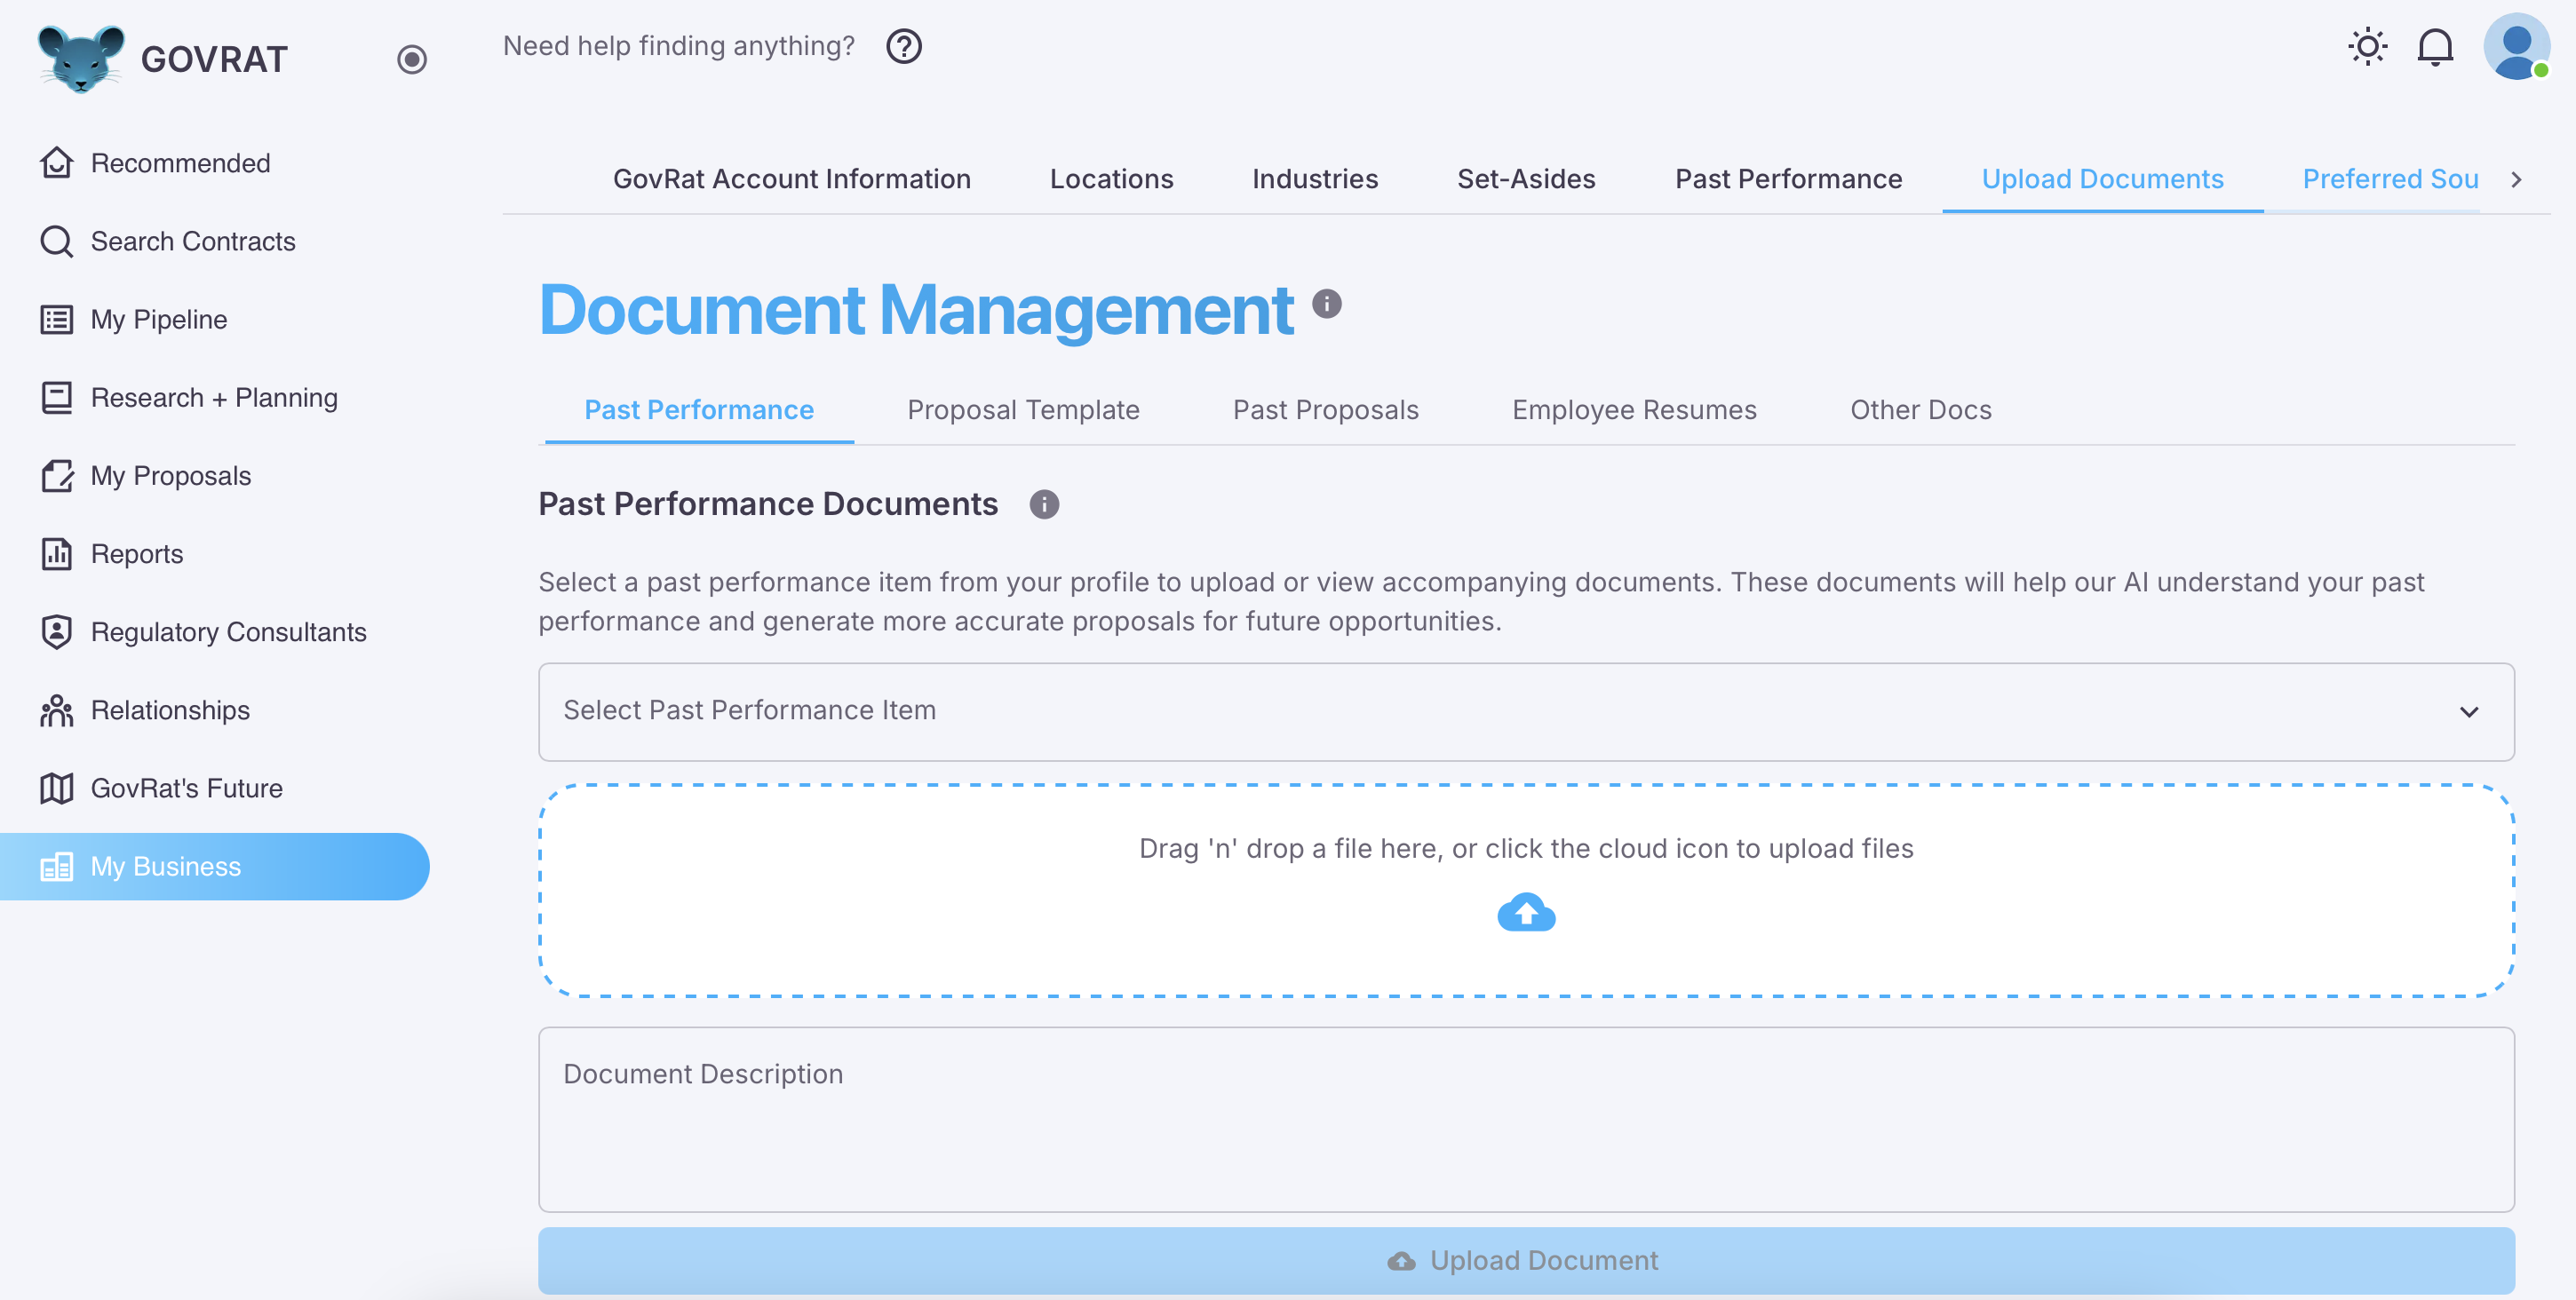Select the Upload Documents tab
2576x1300 pixels.
pyautogui.click(x=2102, y=179)
